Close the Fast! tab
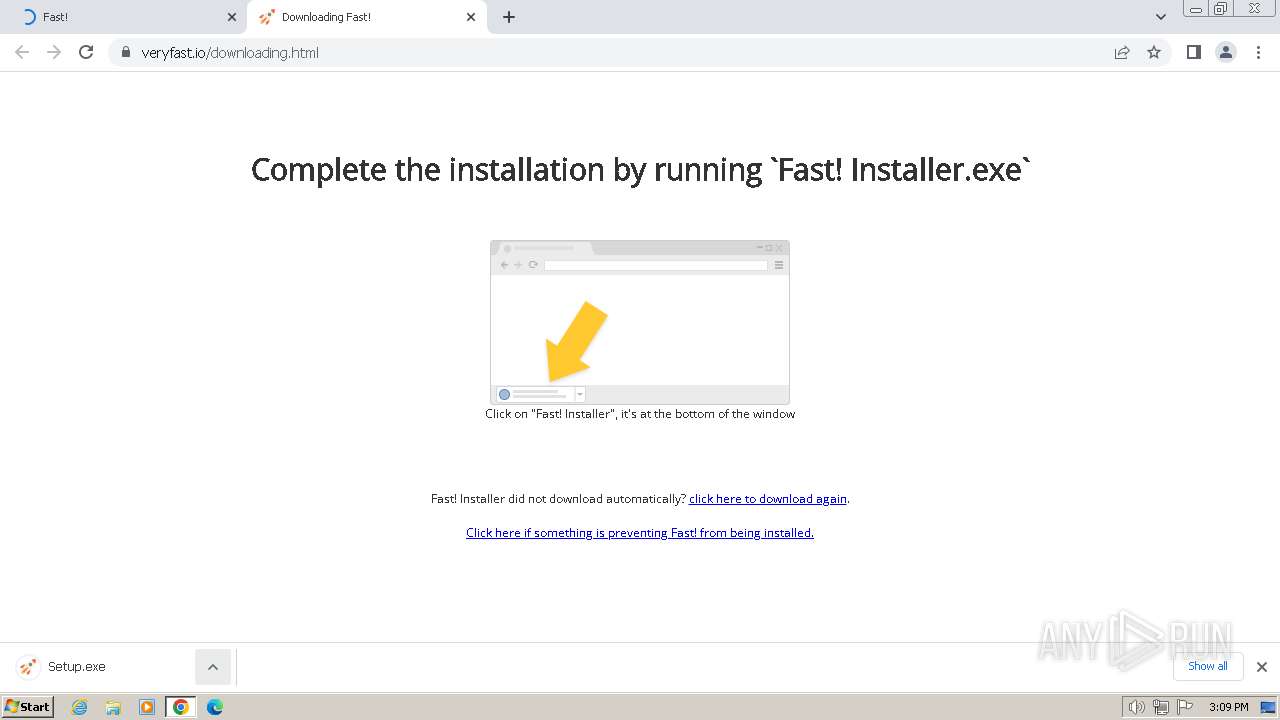 (232, 17)
